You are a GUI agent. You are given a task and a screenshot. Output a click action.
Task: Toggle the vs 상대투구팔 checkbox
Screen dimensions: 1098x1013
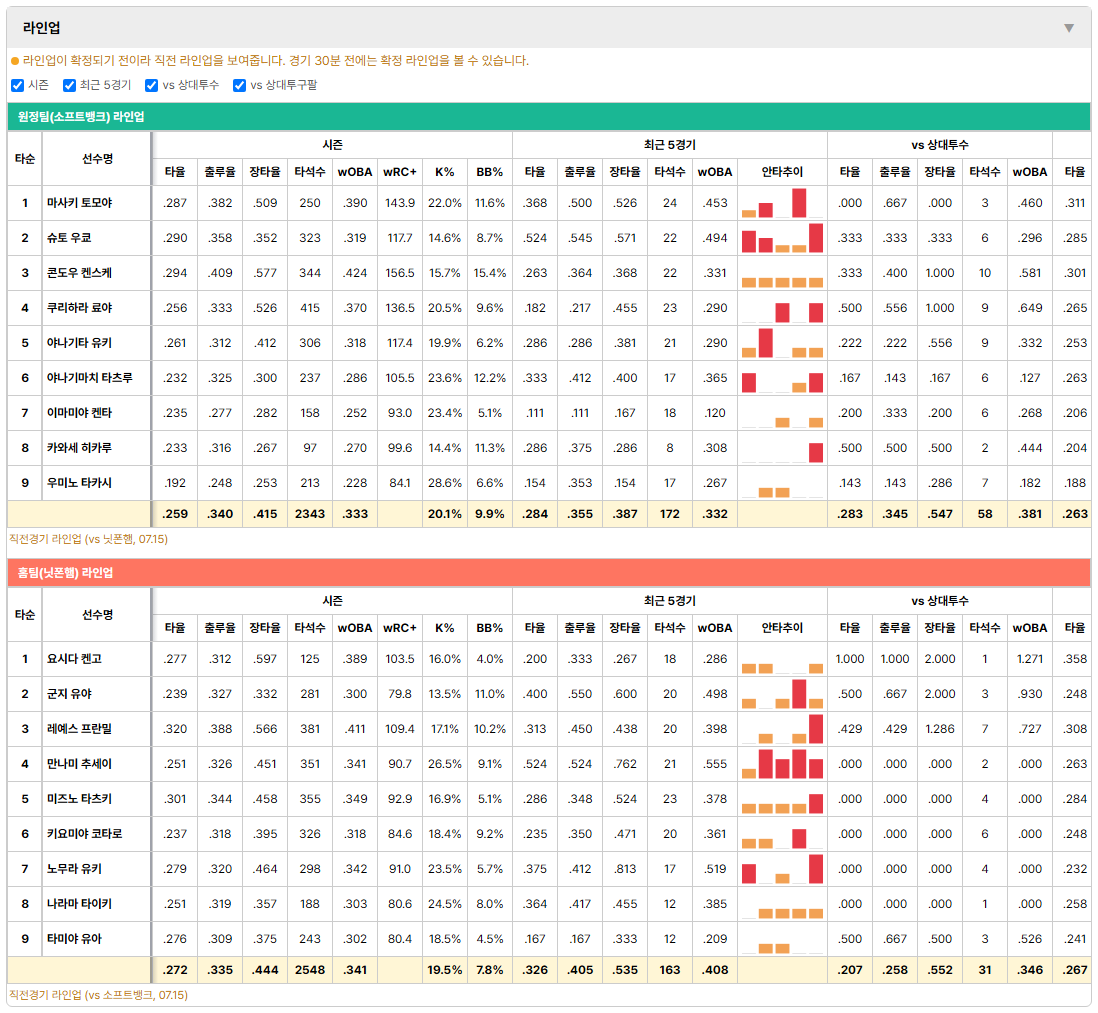coord(239,85)
